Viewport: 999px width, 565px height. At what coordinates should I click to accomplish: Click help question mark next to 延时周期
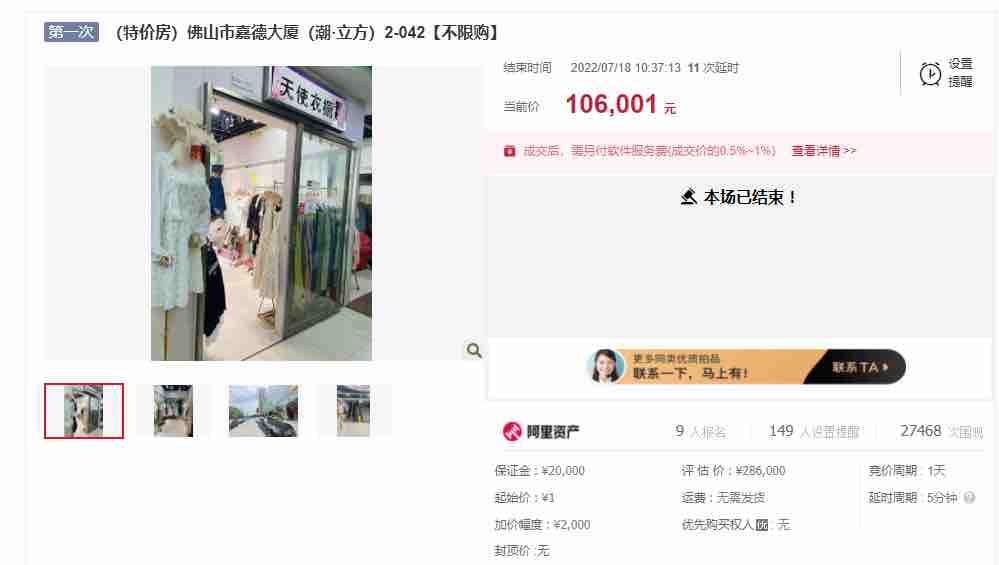(x=970, y=497)
